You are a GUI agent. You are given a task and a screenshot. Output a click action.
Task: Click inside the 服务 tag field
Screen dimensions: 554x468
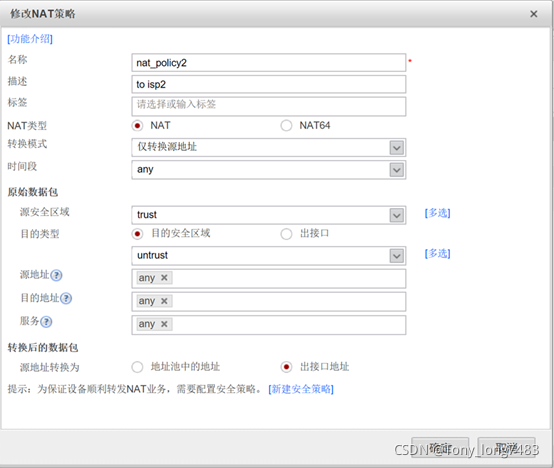[x=269, y=325]
